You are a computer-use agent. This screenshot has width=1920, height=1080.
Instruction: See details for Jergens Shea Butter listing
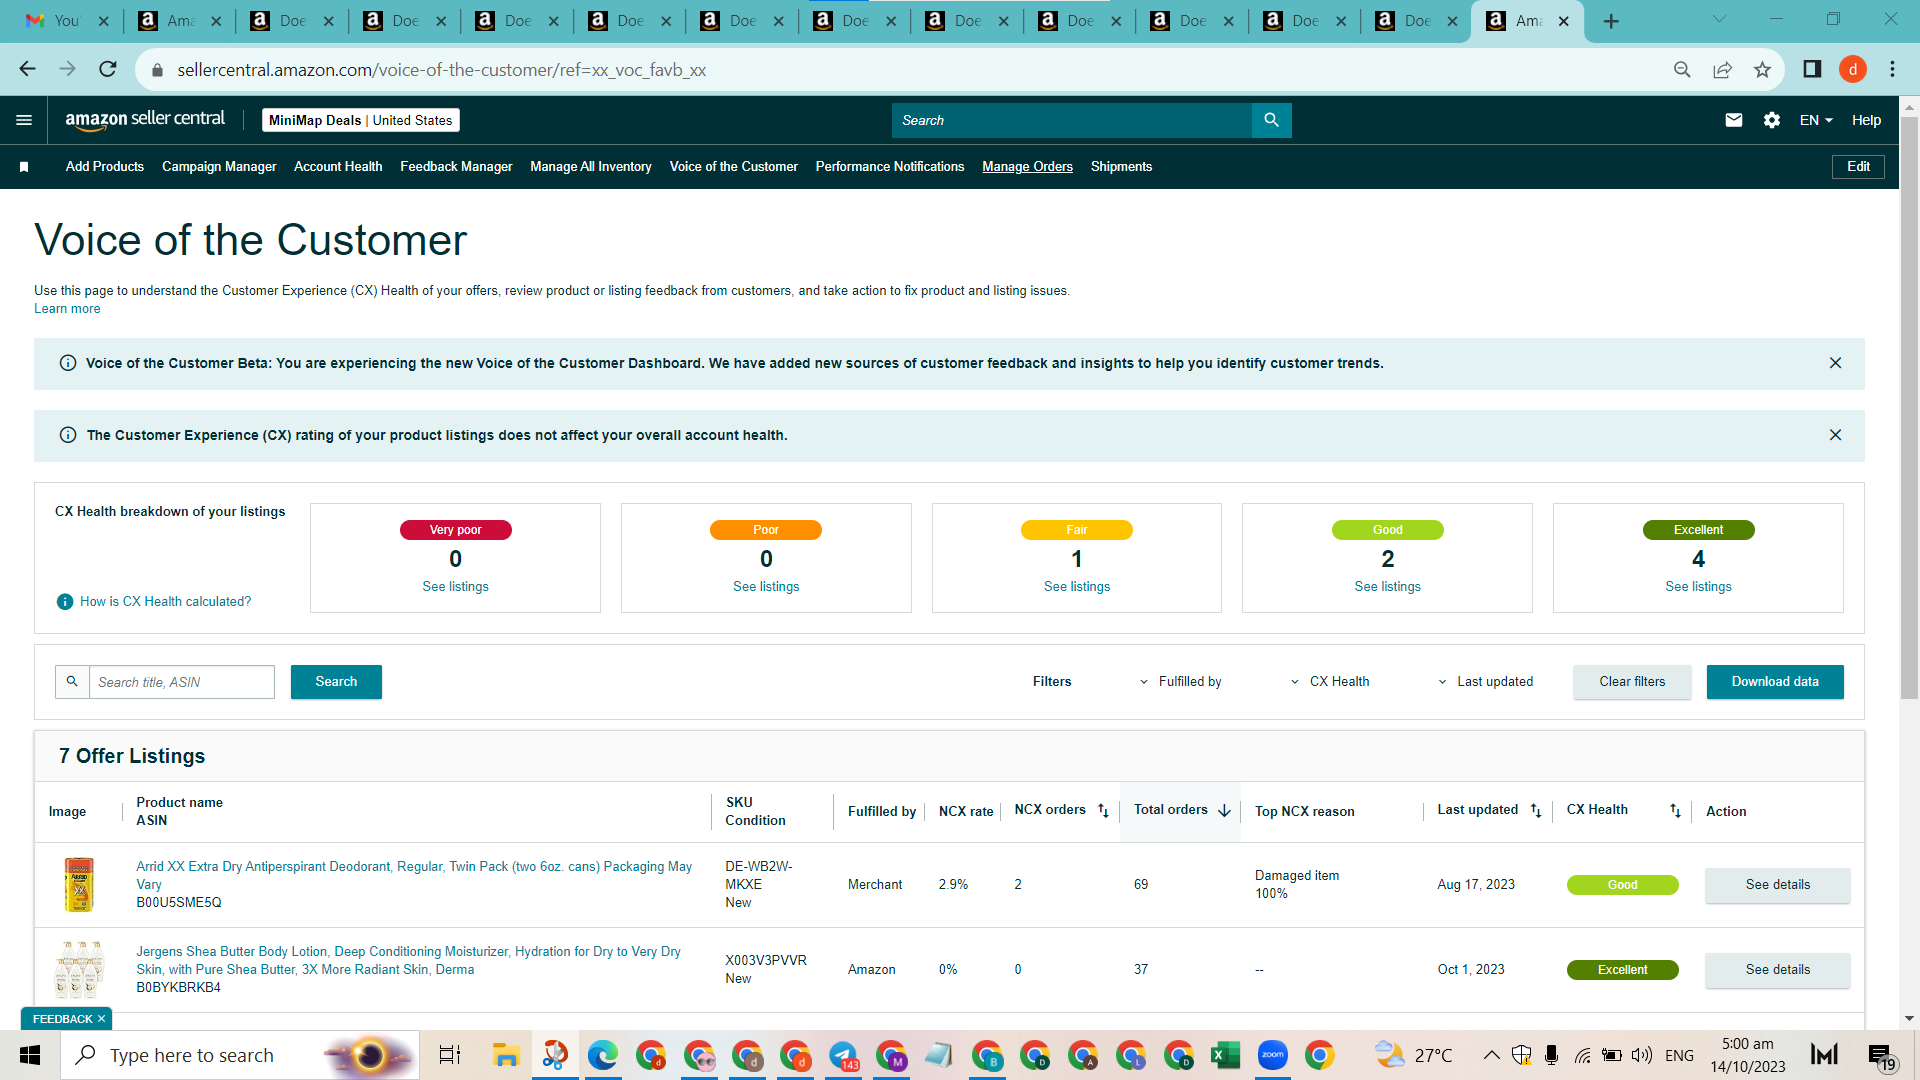[x=1777, y=970]
